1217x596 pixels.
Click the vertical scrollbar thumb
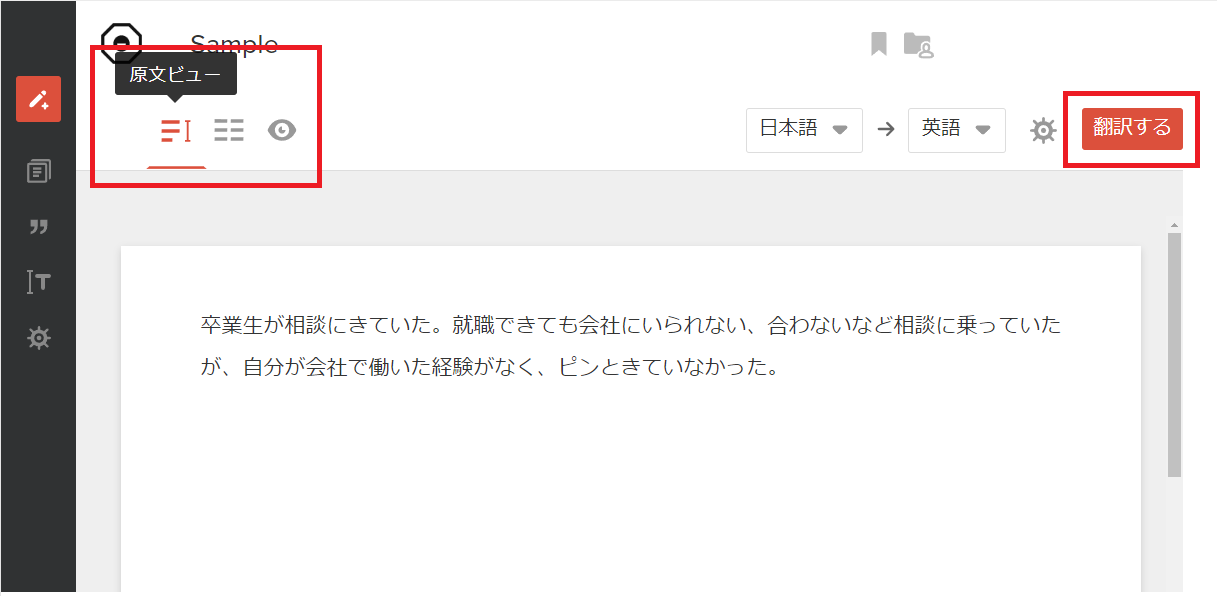pyautogui.click(x=1175, y=355)
